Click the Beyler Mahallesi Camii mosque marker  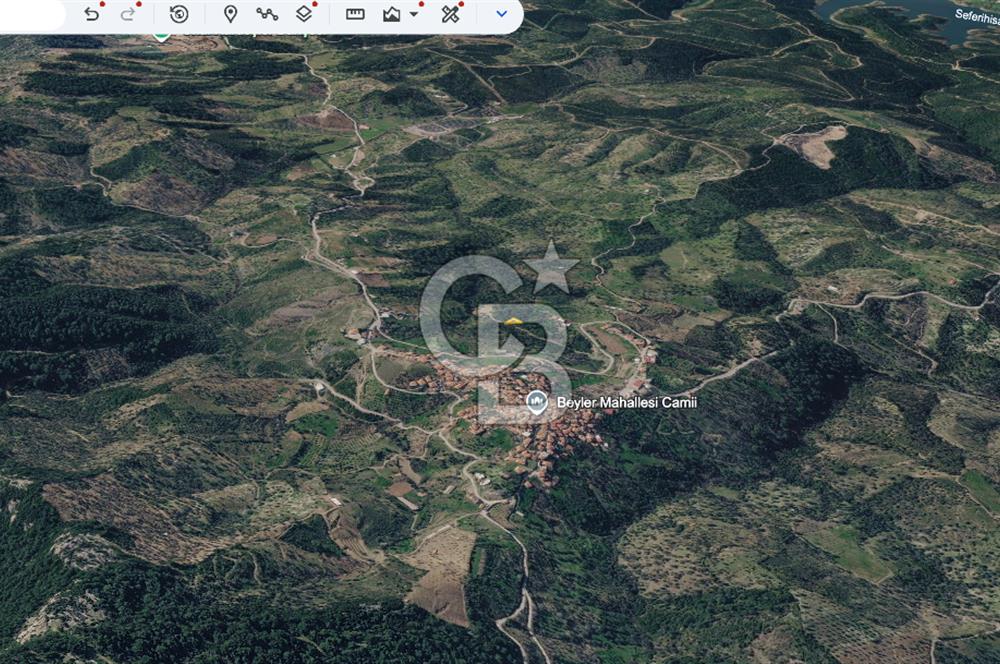pyautogui.click(x=537, y=402)
